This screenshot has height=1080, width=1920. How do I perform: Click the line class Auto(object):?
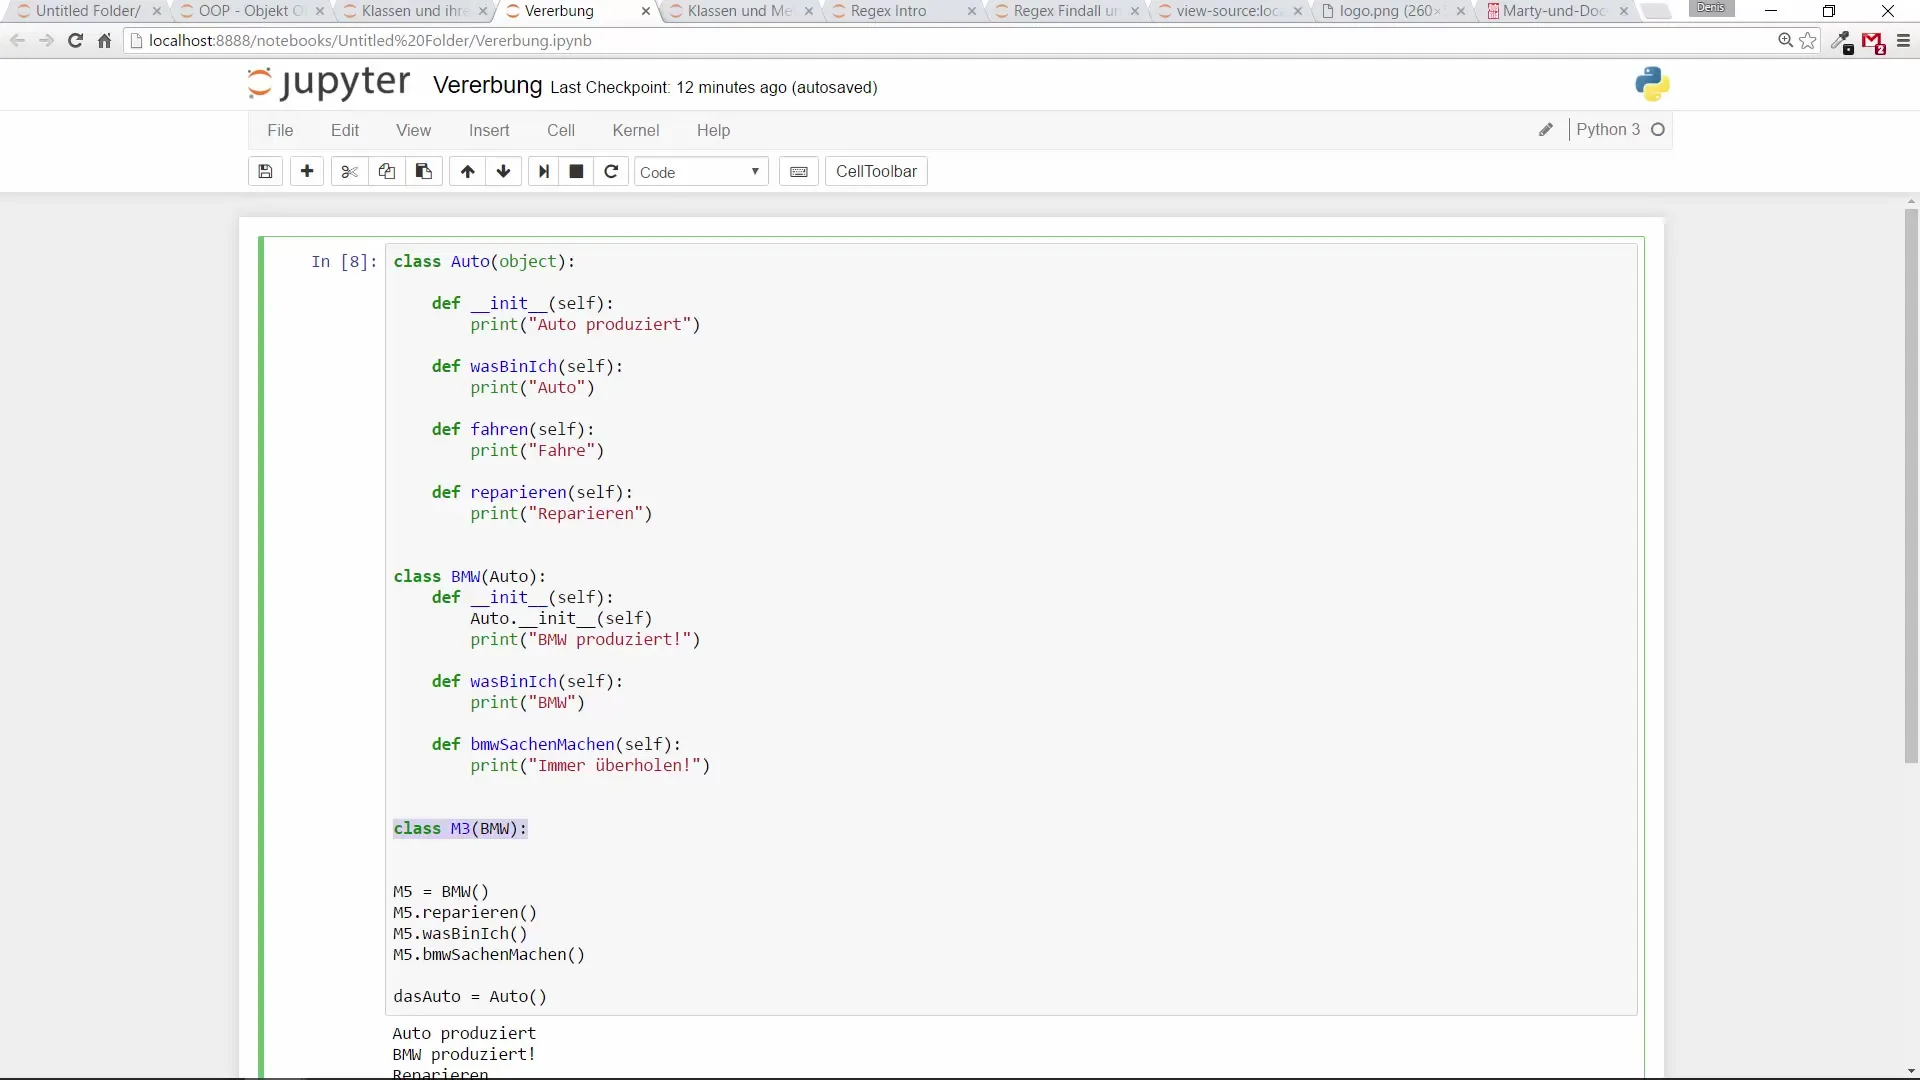484,261
